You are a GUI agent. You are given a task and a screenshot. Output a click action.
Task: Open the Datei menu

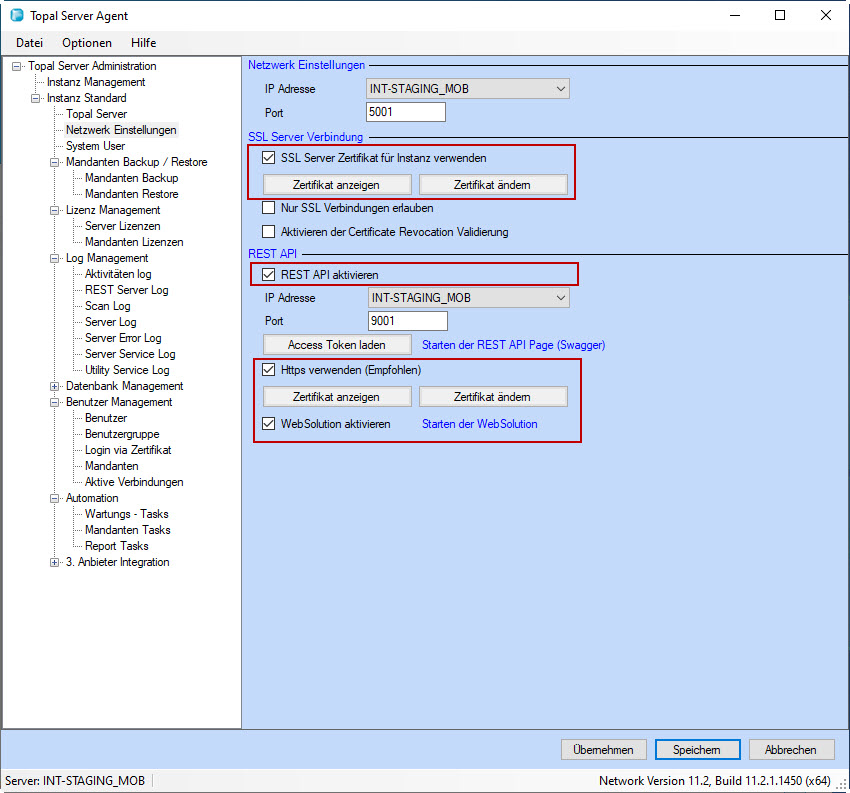[30, 43]
